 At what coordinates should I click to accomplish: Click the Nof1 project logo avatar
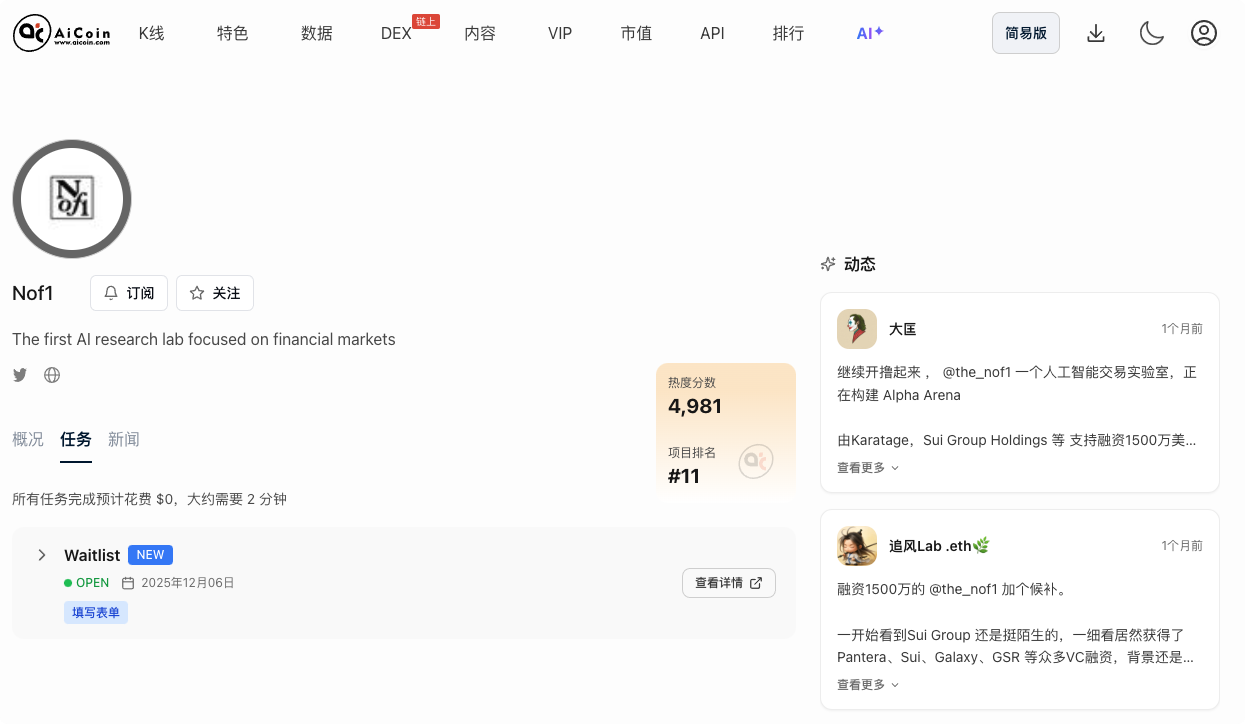72,199
